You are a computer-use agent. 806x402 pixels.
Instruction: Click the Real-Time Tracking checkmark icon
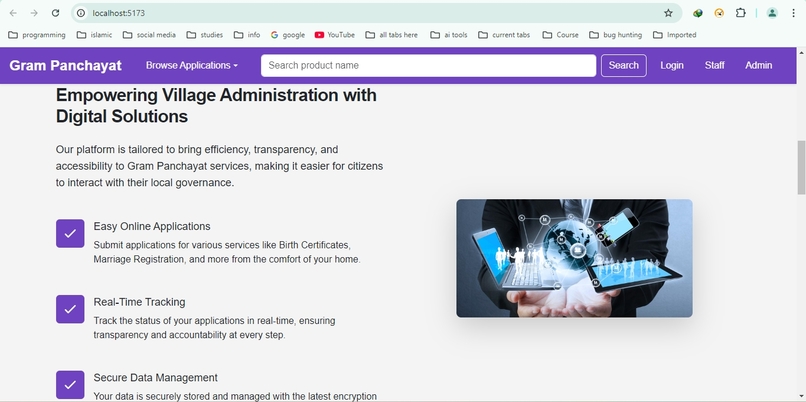70,309
